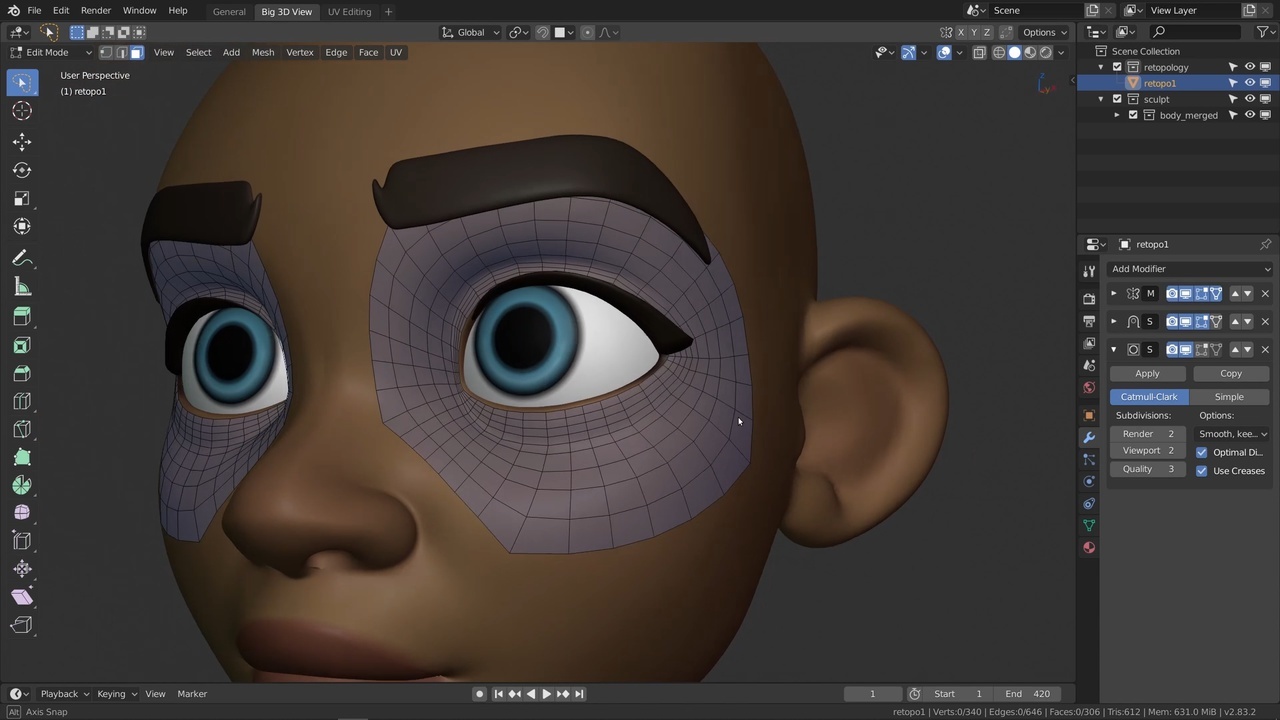Image resolution: width=1280 pixels, height=720 pixels.
Task: Disable the Use Creases checkbox
Action: pyautogui.click(x=1202, y=470)
